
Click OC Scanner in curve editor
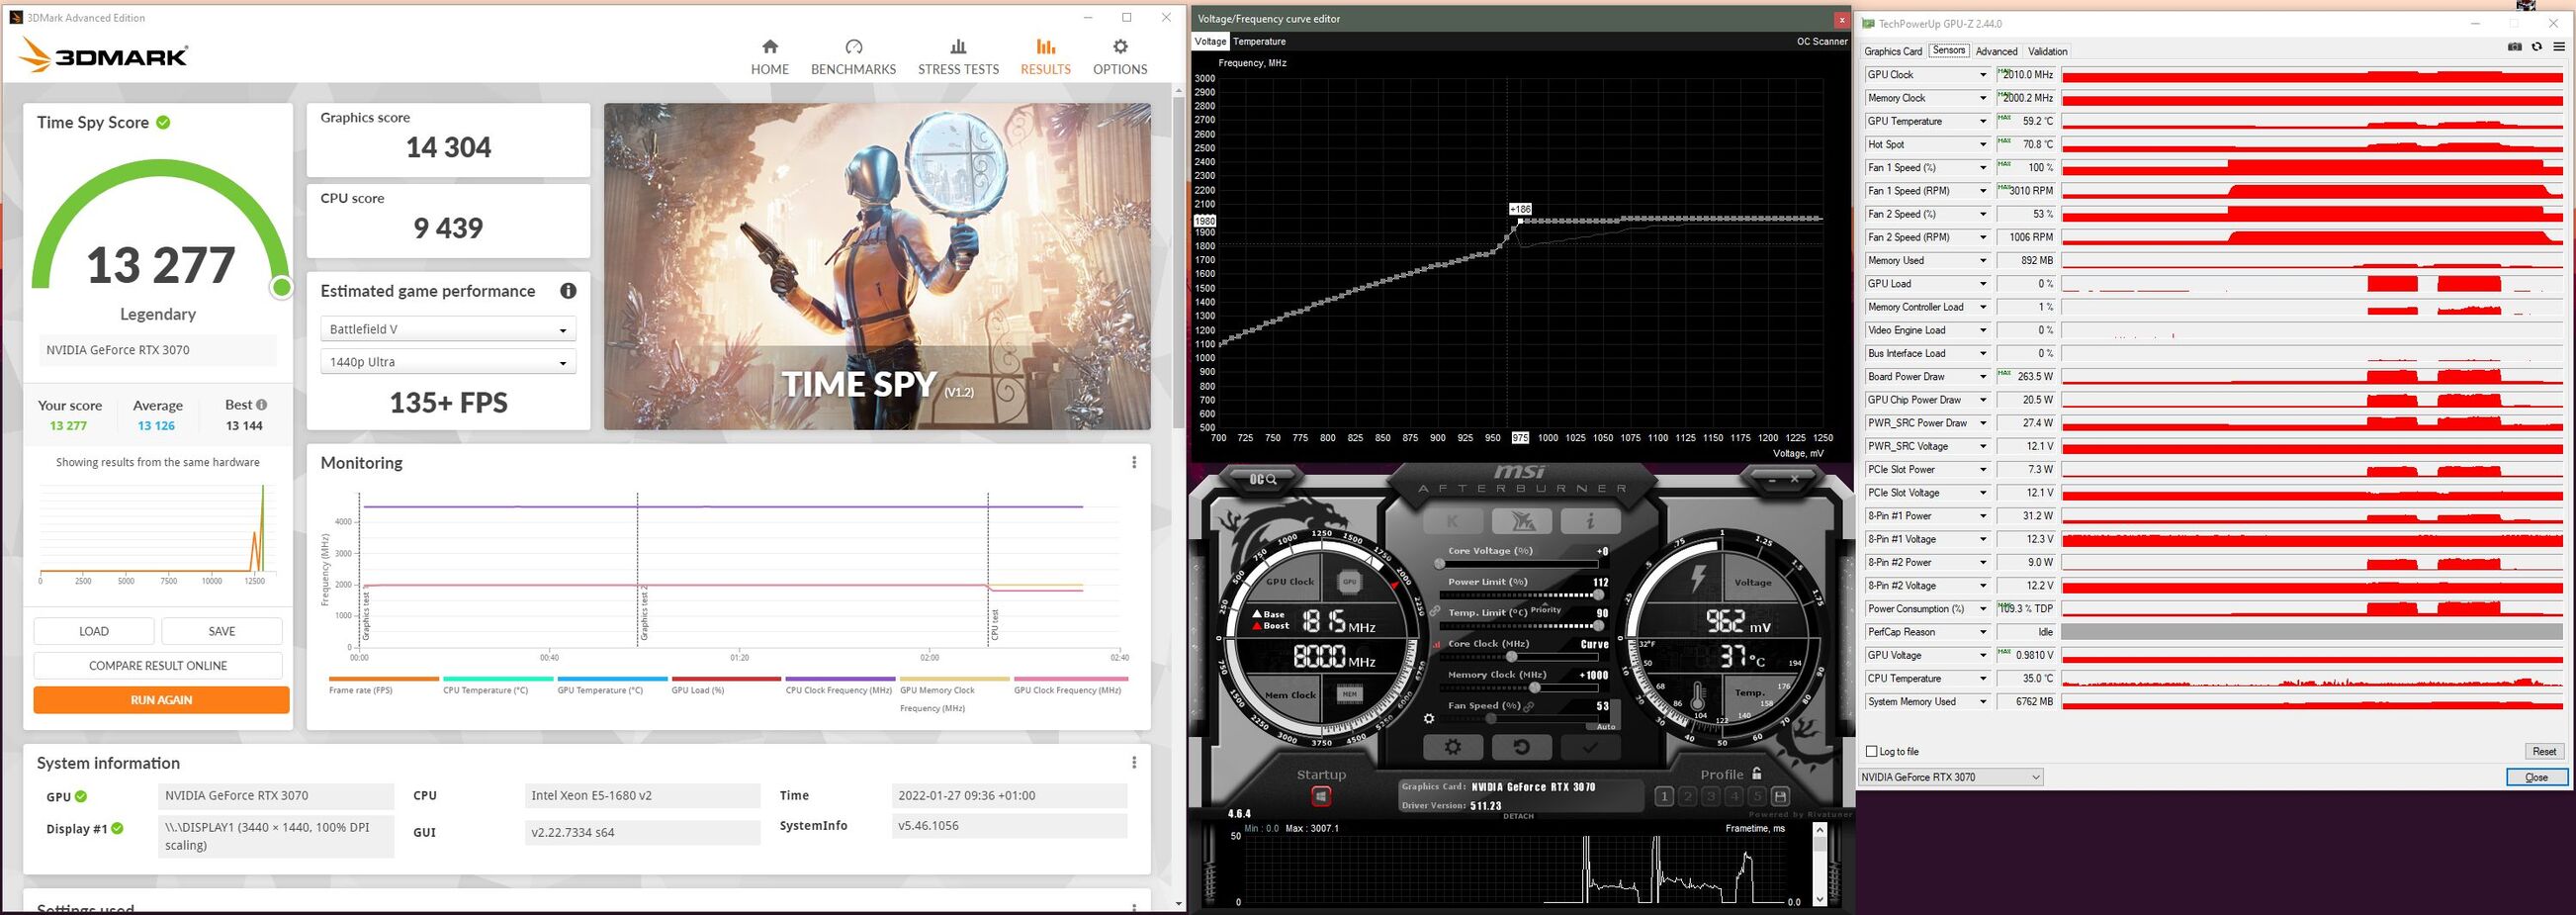pyautogui.click(x=1822, y=41)
